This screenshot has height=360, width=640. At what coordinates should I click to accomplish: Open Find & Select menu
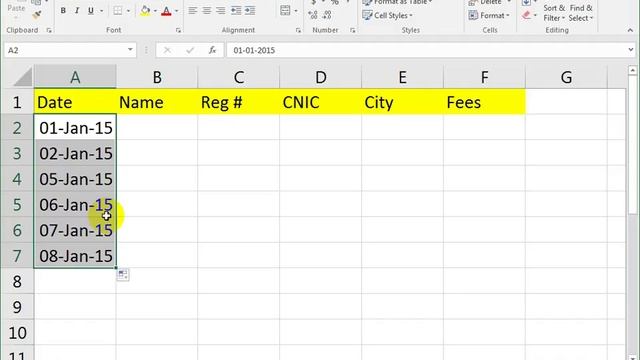580,13
